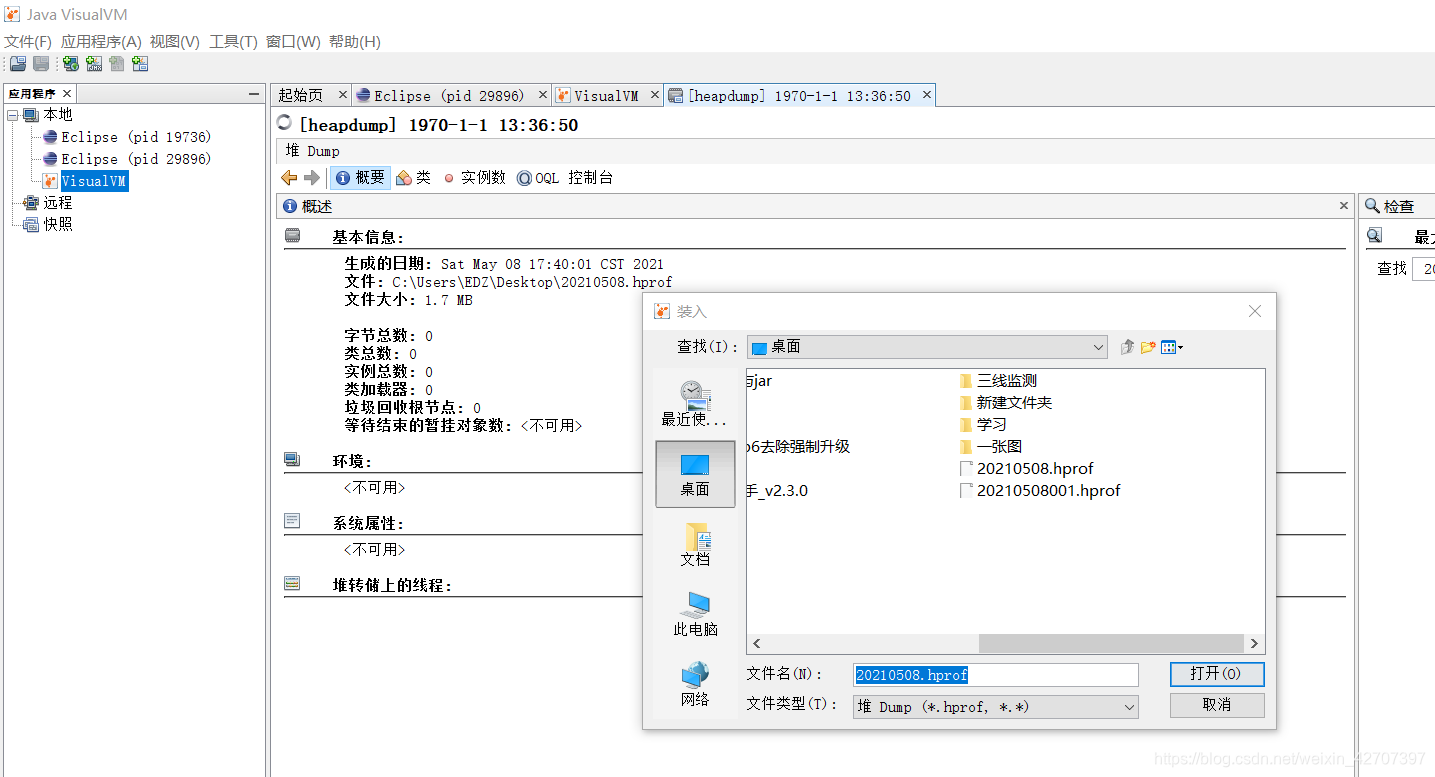Viewport: 1435px width, 777px height.
Task: Open the 工具(T) menu
Action: (x=233, y=42)
